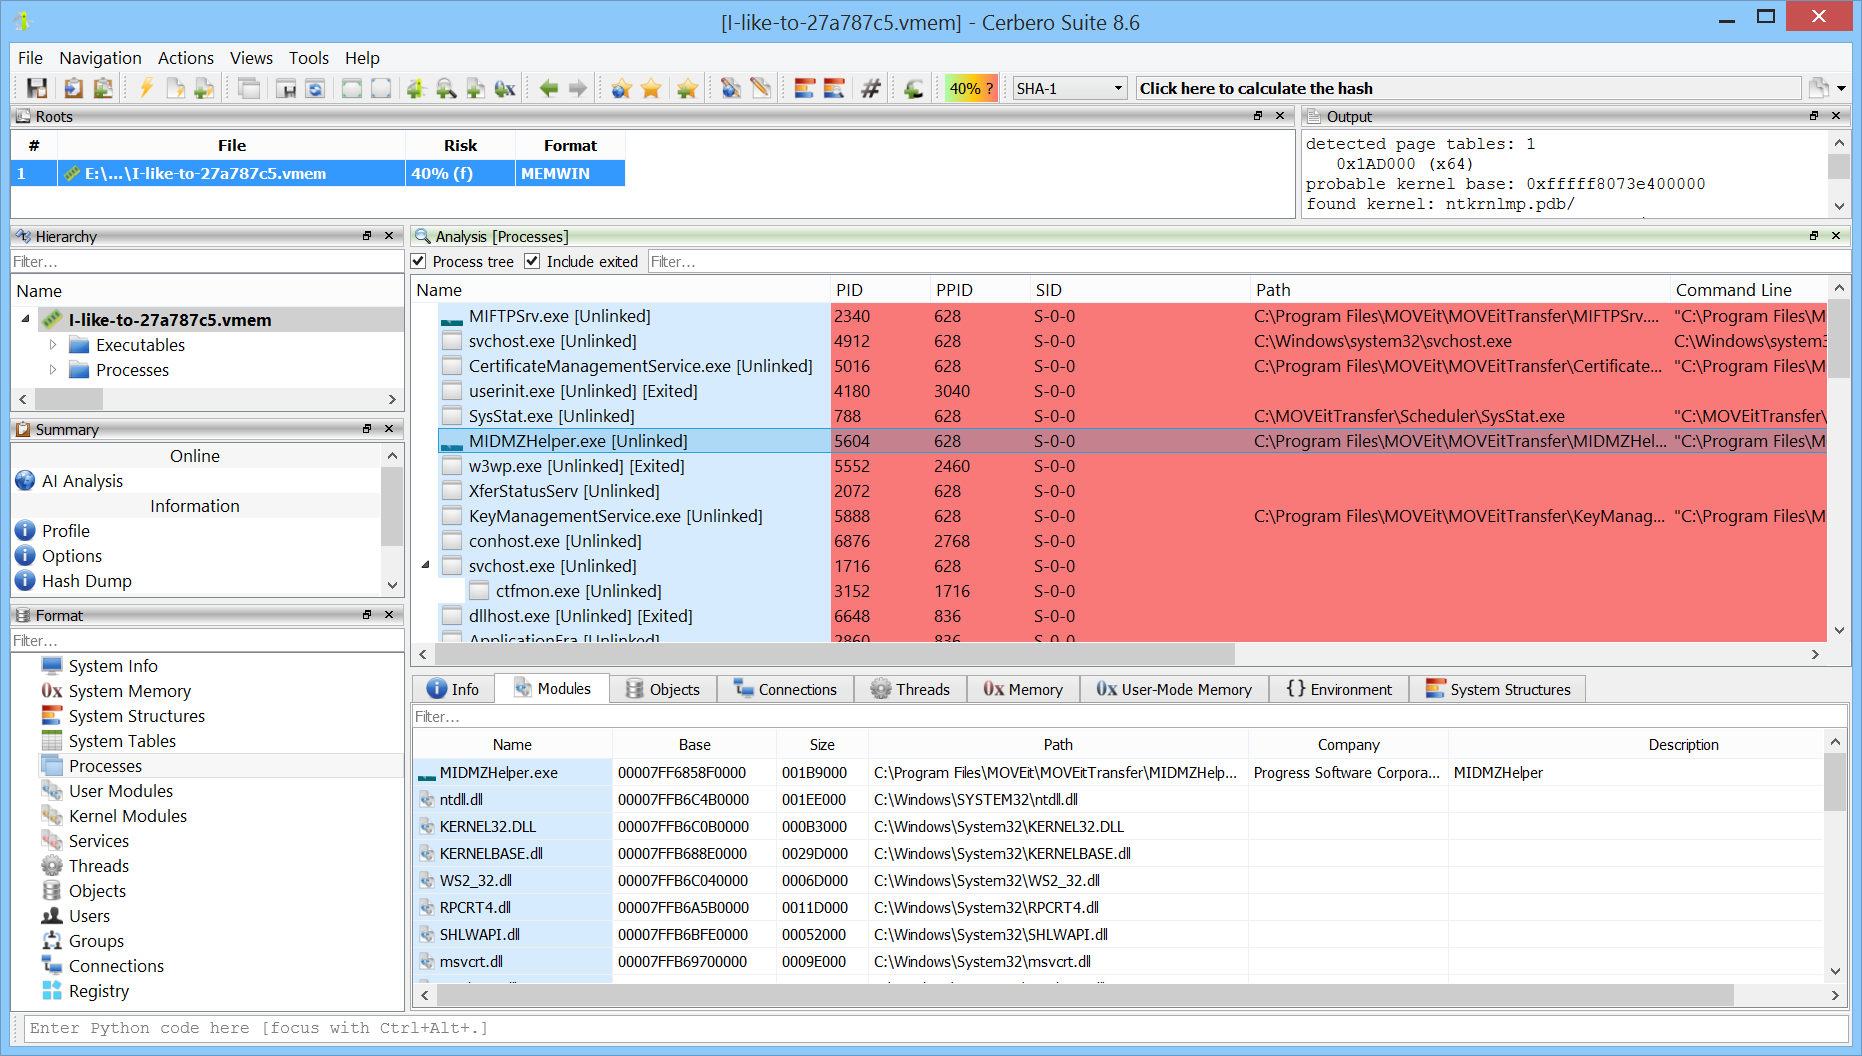The height and width of the screenshot is (1056, 1862).
Task: Click the save icon in the toolbar
Action: tap(37, 89)
